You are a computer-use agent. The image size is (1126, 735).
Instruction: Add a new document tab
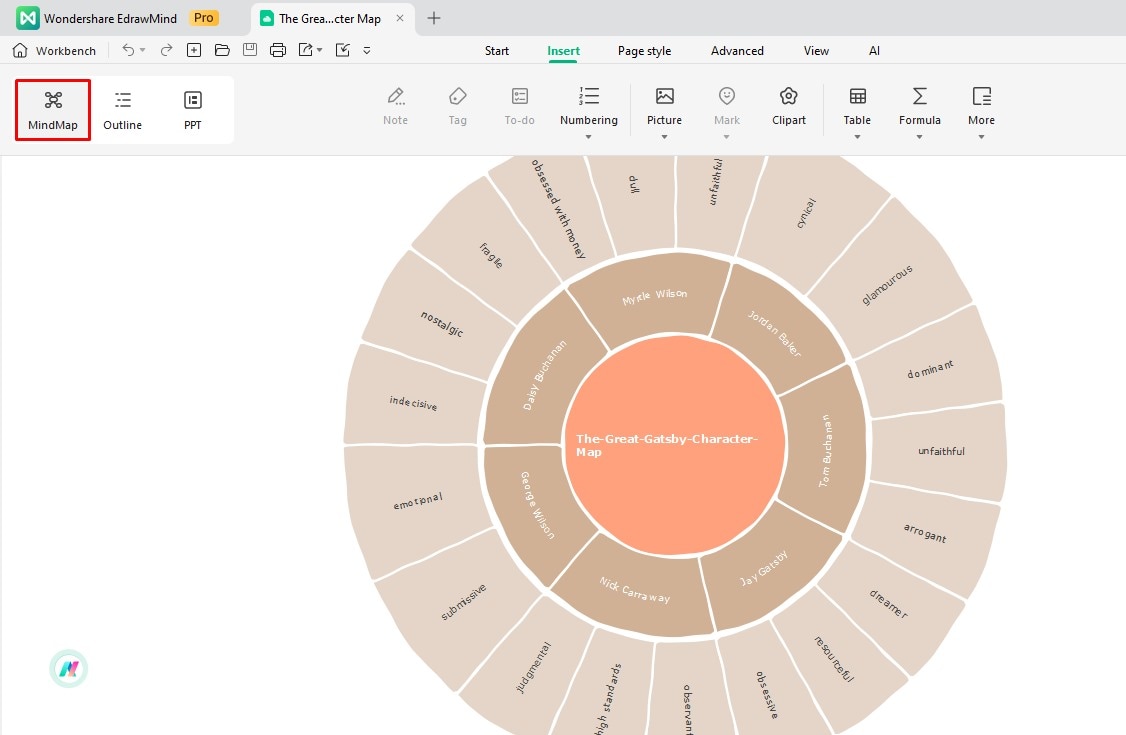434,18
